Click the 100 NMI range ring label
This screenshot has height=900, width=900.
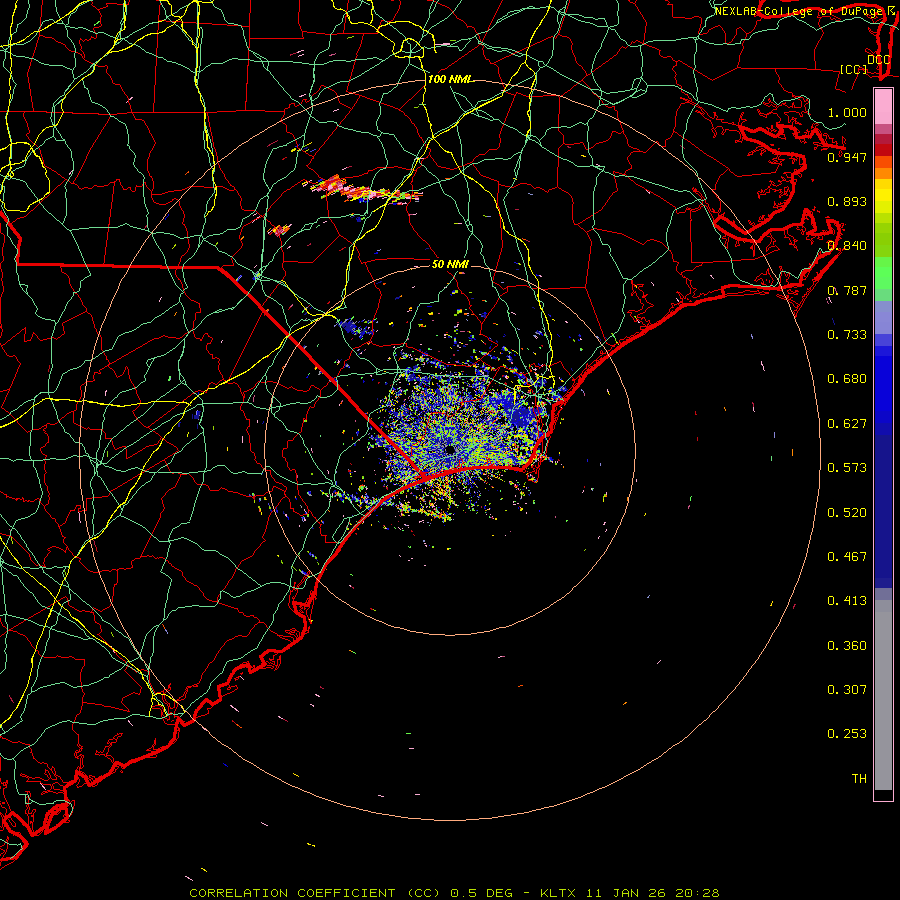click(x=449, y=79)
